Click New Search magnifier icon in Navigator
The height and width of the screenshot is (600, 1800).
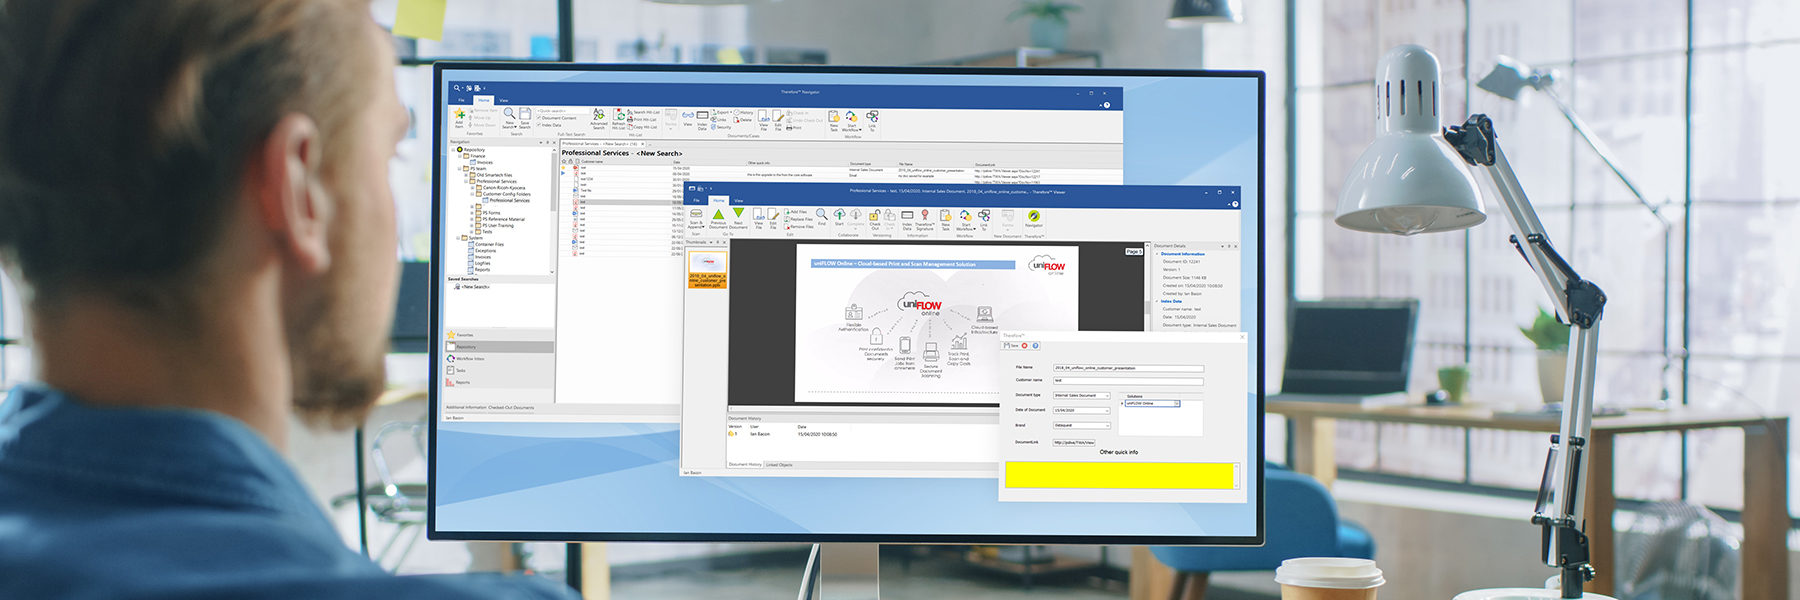coord(509,114)
